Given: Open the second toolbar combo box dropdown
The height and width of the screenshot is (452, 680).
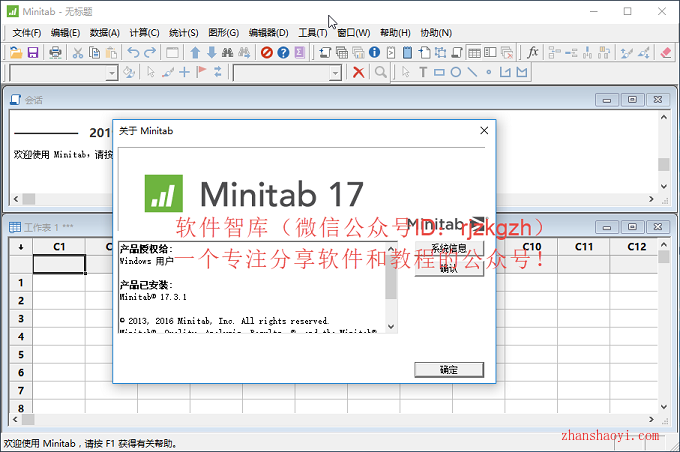Looking at the screenshot, I should pyautogui.click(x=335, y=73).
